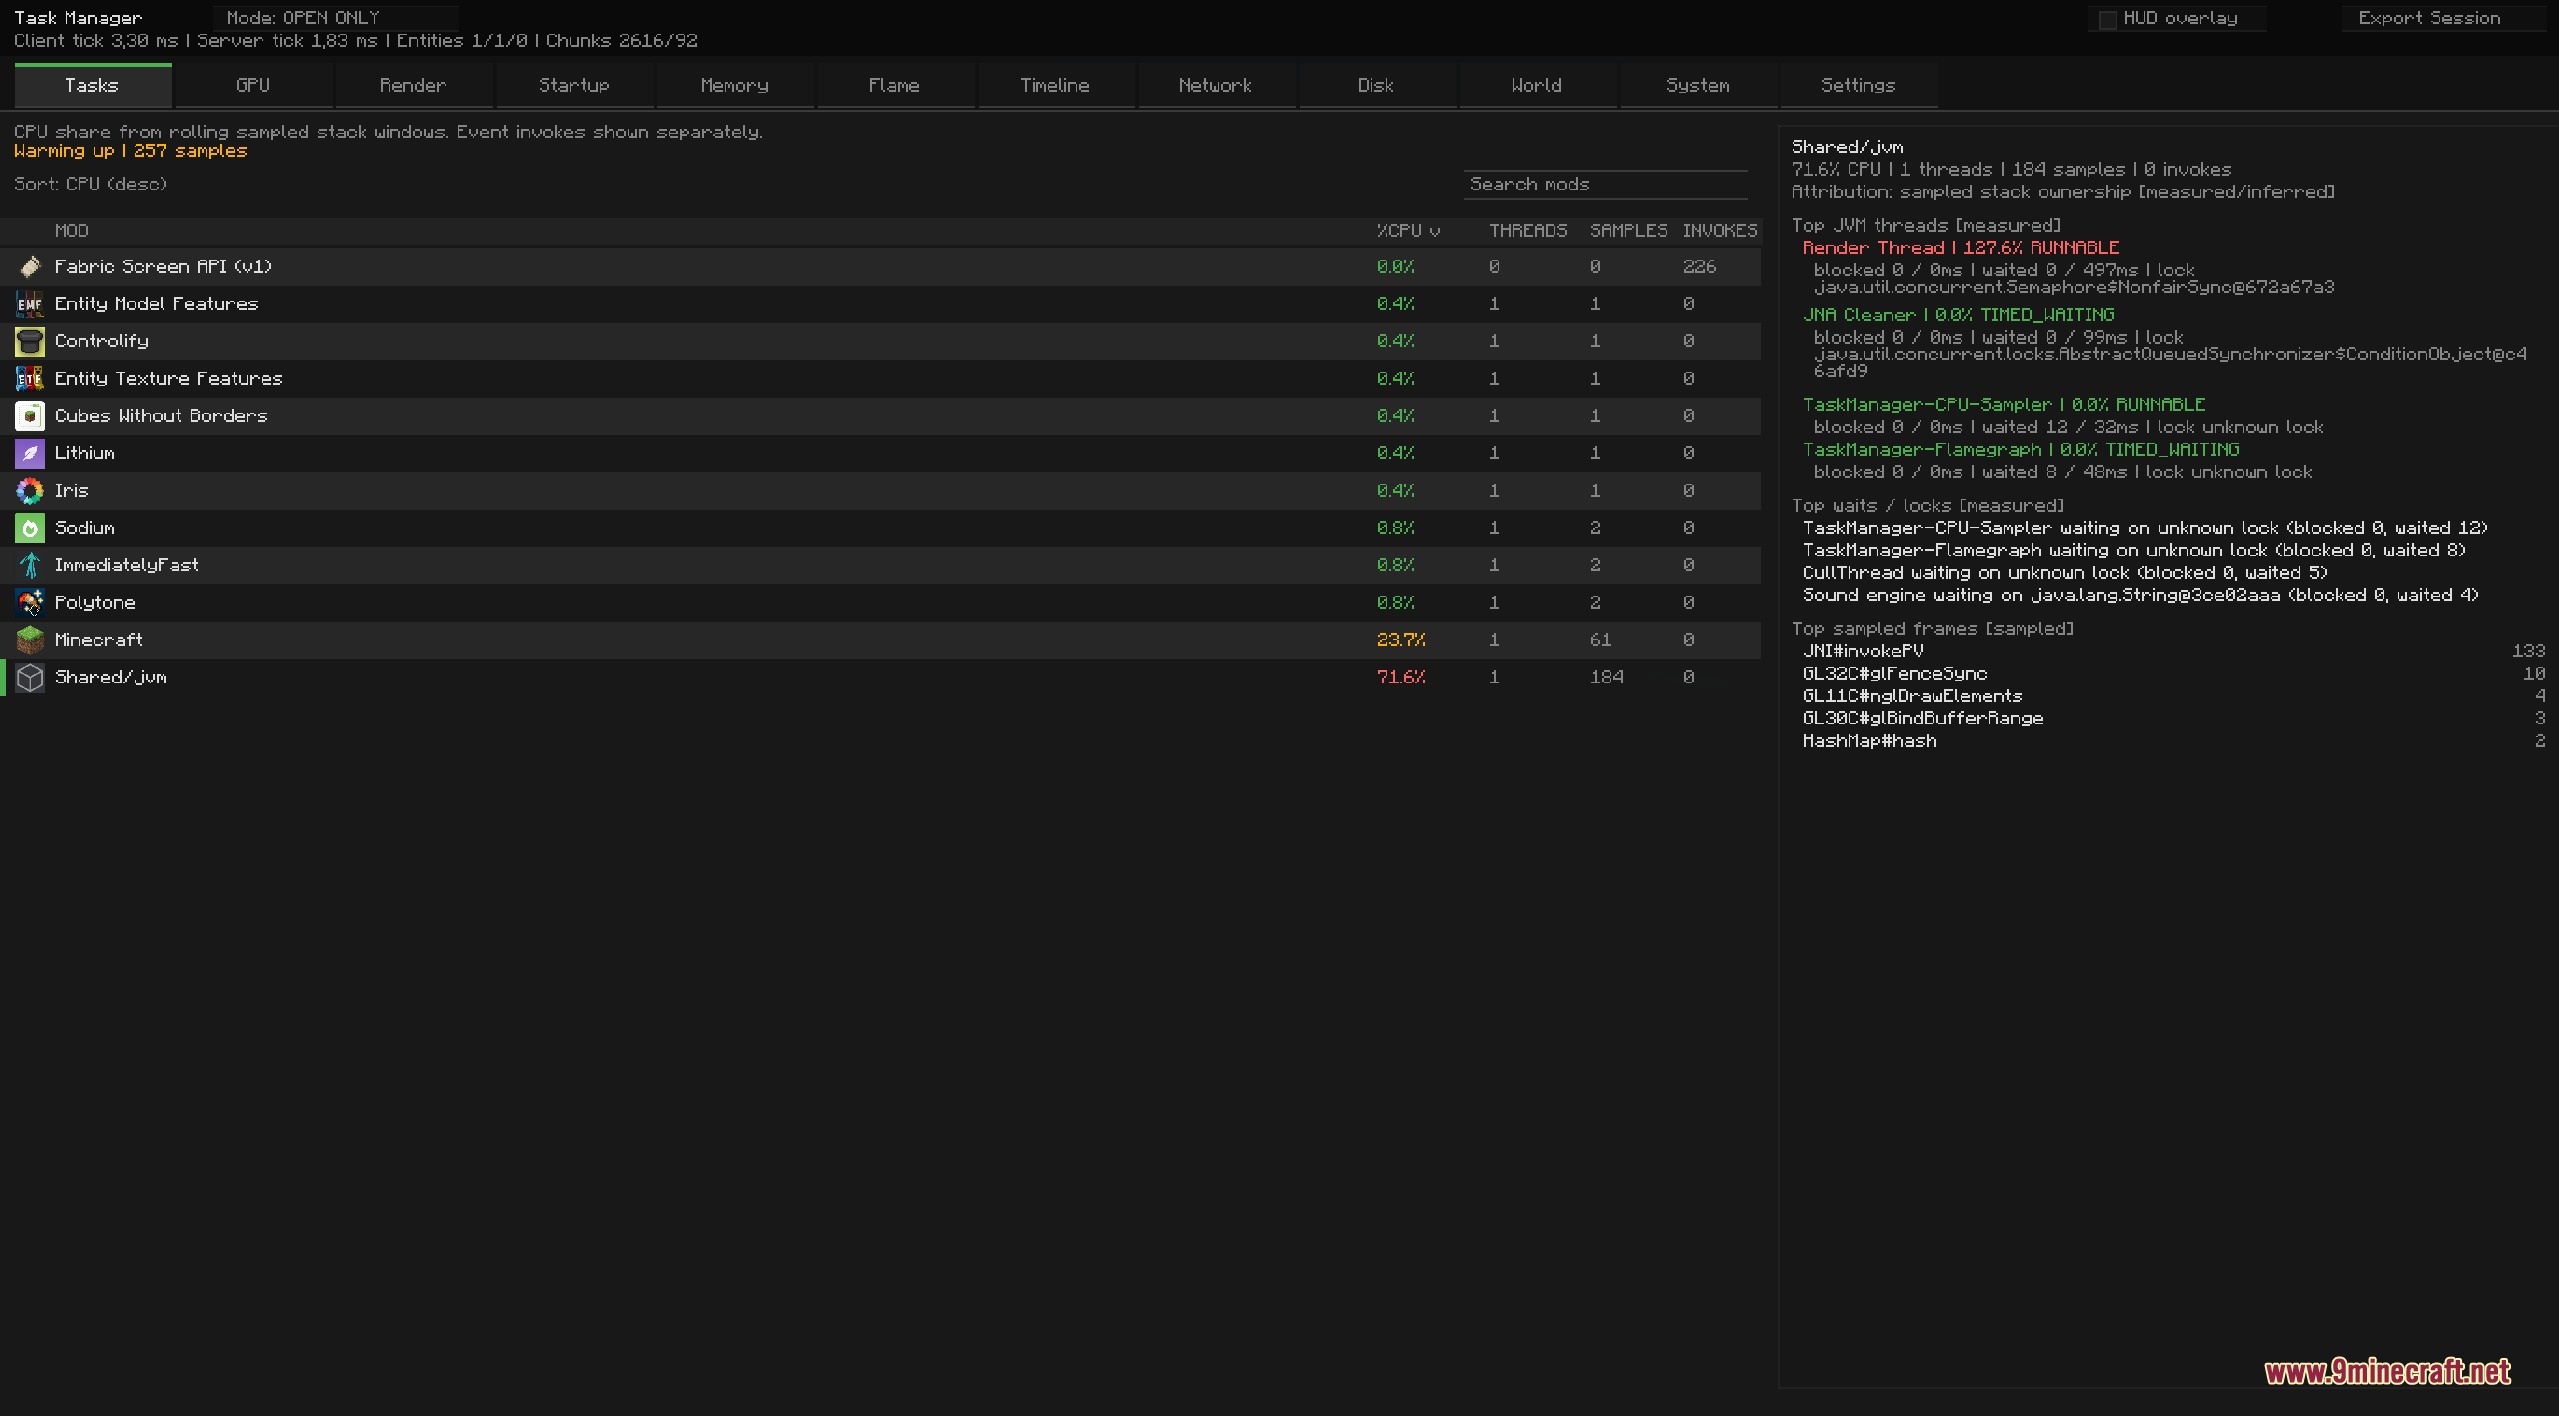The height and width of the screenshot is (1416, 2559).
Task: Open the World tab
Action: click(1537, 86)
